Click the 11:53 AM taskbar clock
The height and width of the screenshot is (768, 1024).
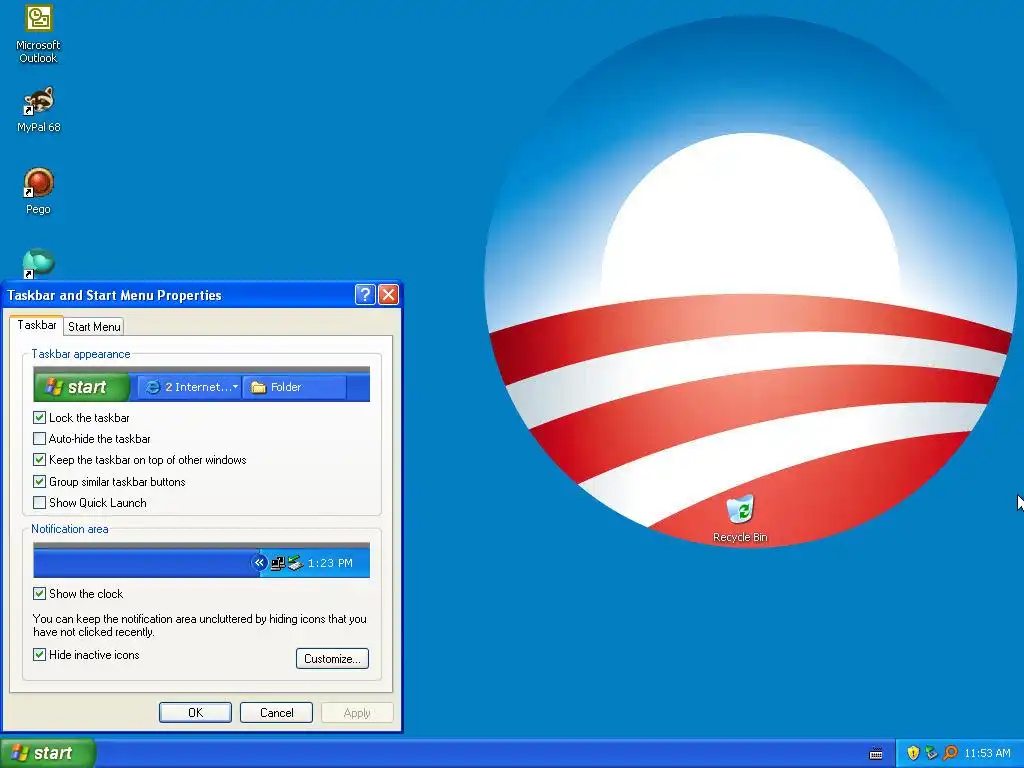(987, 754)
